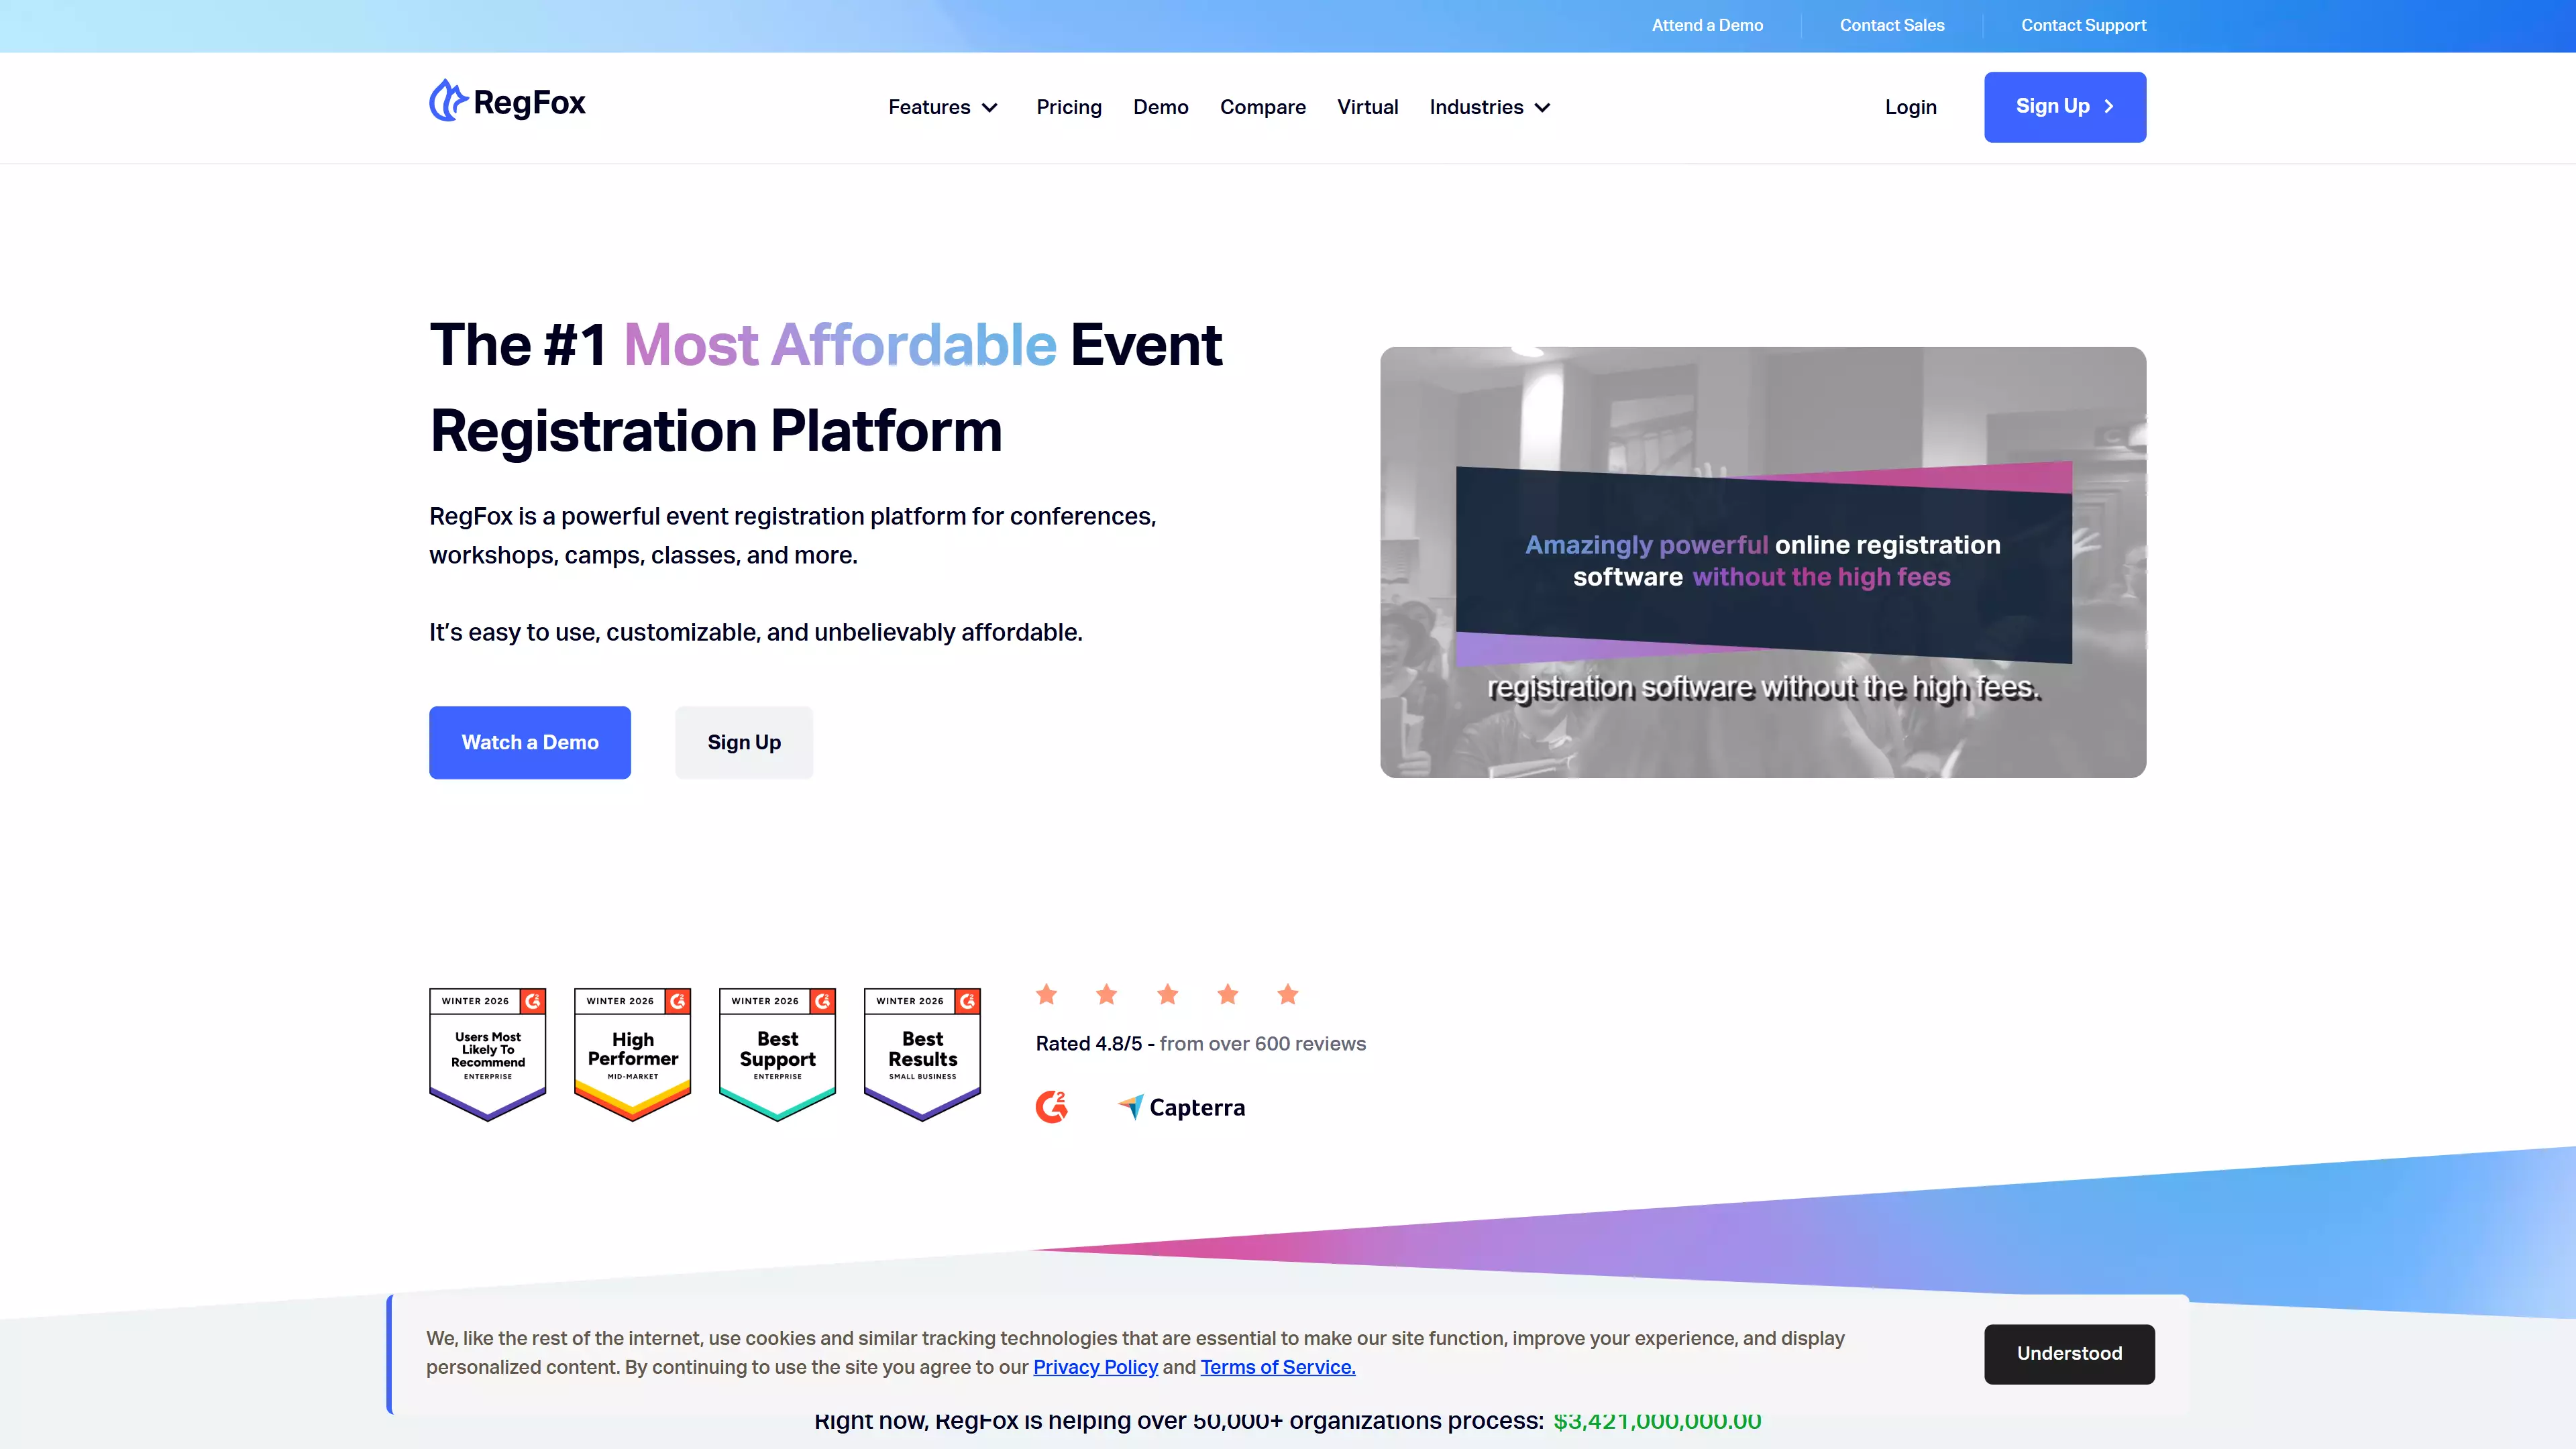
Task: Click the 'Rated 4.8/5' rating text
Action: [1089, 1043]
